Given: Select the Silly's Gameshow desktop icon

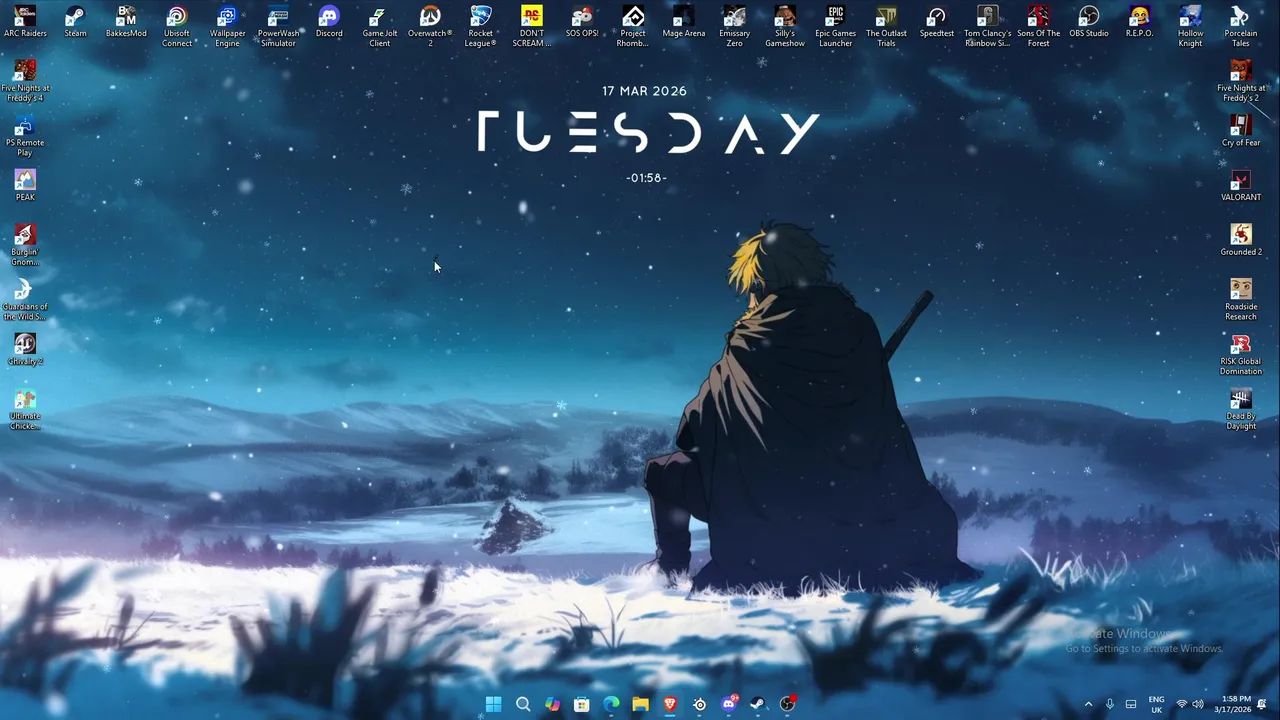Looking at the screenshot, I should (785, 26).
